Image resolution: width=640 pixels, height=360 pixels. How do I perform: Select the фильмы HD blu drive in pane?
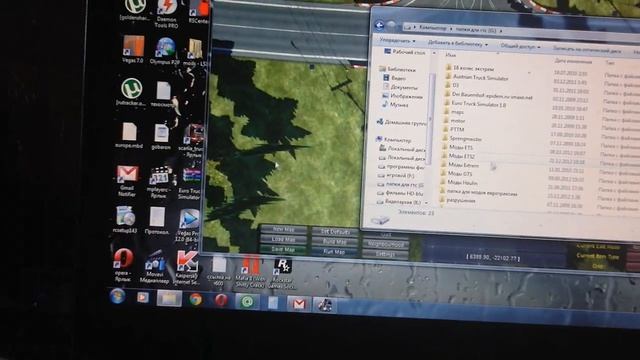point(400,193)
